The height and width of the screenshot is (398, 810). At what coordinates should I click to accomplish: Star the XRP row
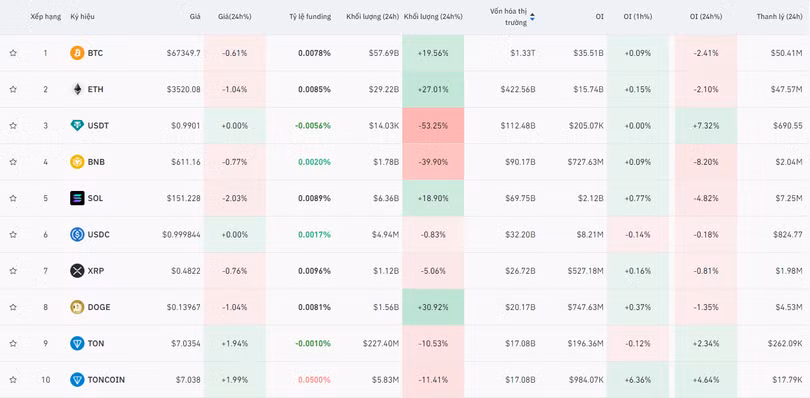point(13,271)
